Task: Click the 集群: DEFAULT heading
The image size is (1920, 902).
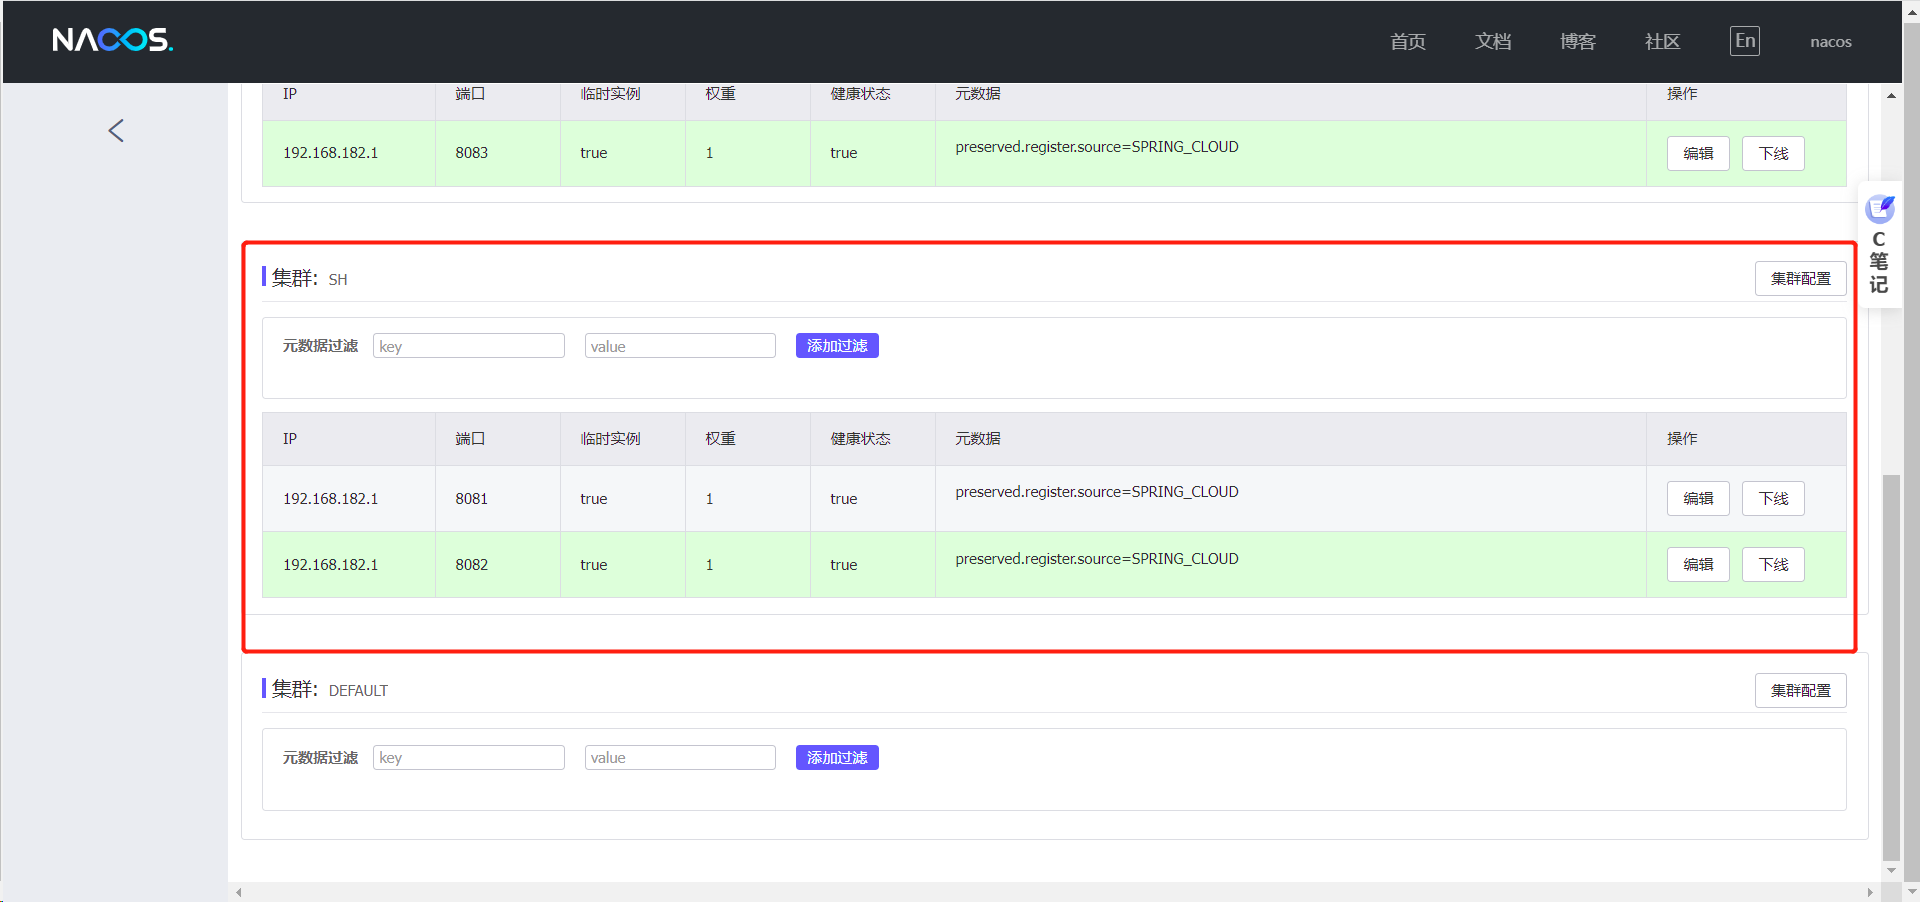Action: tap(330, 690)
